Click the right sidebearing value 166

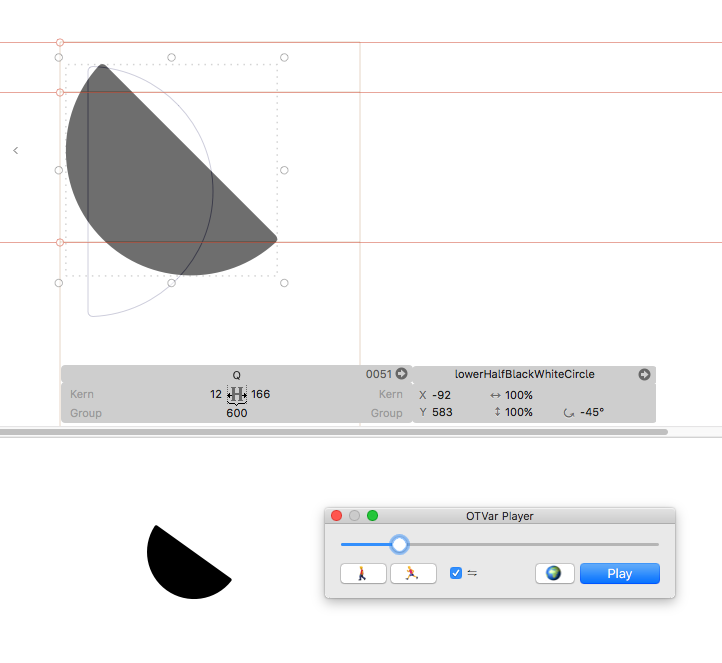(260, 394)
